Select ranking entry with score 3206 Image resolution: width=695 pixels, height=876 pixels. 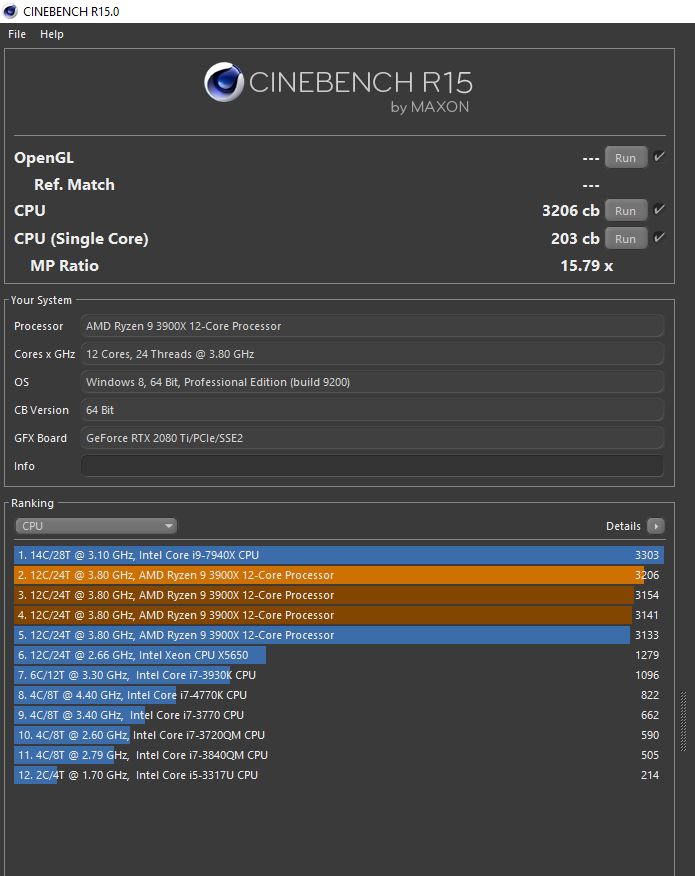(339, 575)
